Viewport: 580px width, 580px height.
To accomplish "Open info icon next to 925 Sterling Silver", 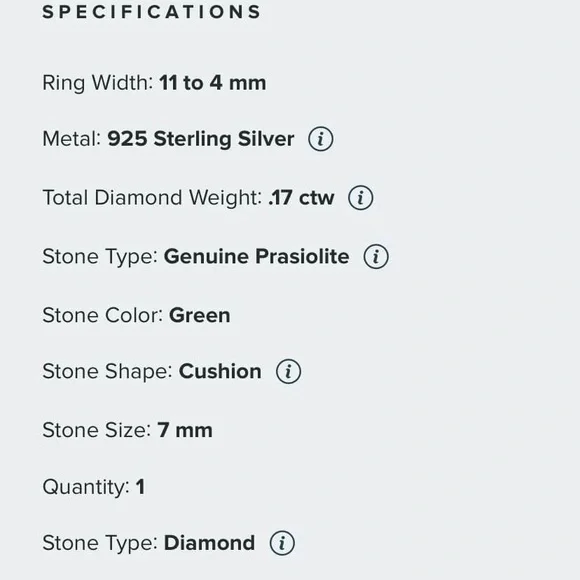I will (x=321, y=139).
